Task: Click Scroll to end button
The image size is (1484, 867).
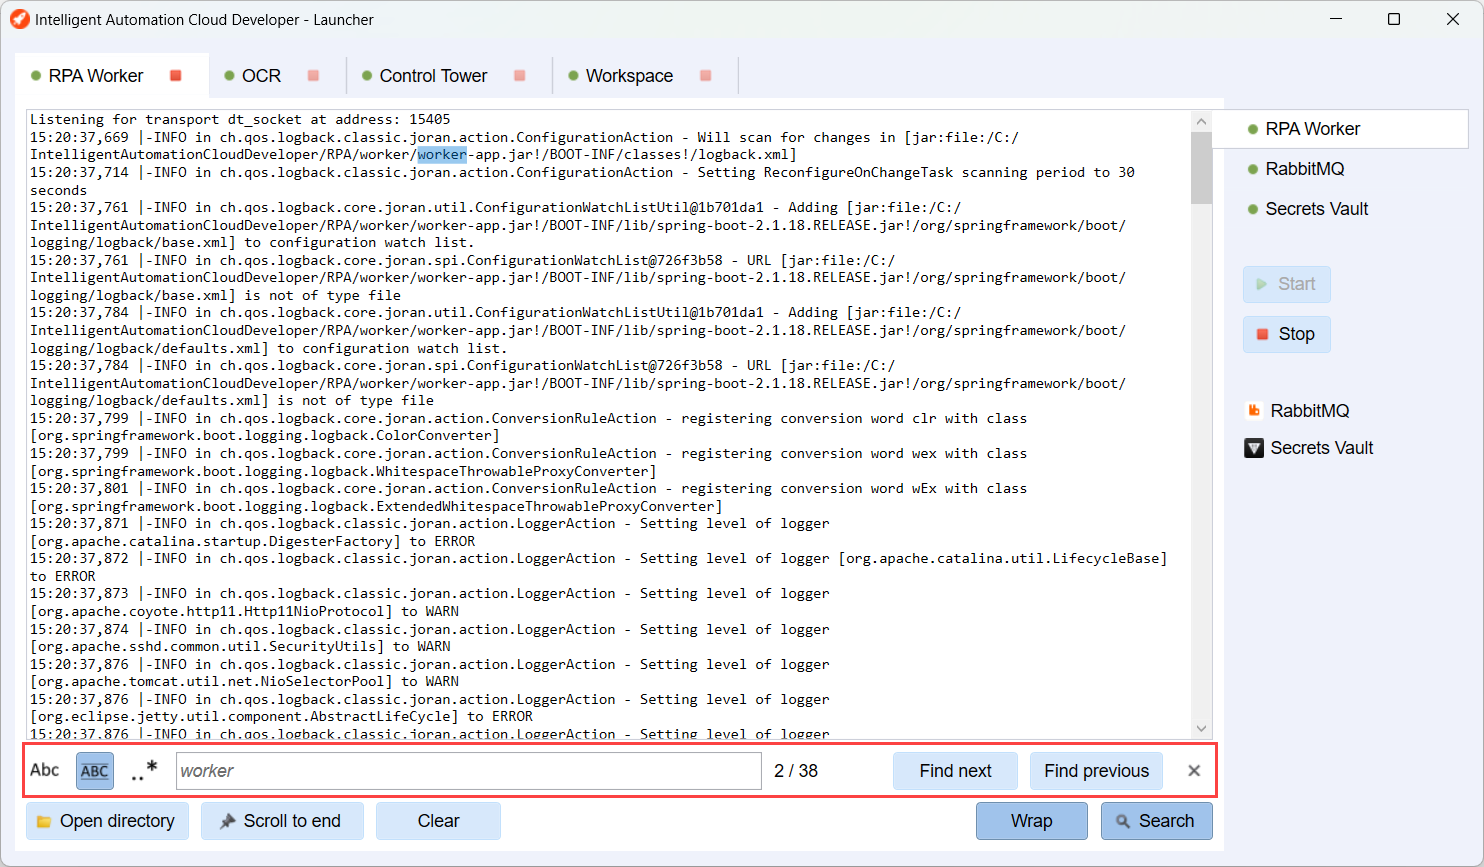Action: point(281,821)
